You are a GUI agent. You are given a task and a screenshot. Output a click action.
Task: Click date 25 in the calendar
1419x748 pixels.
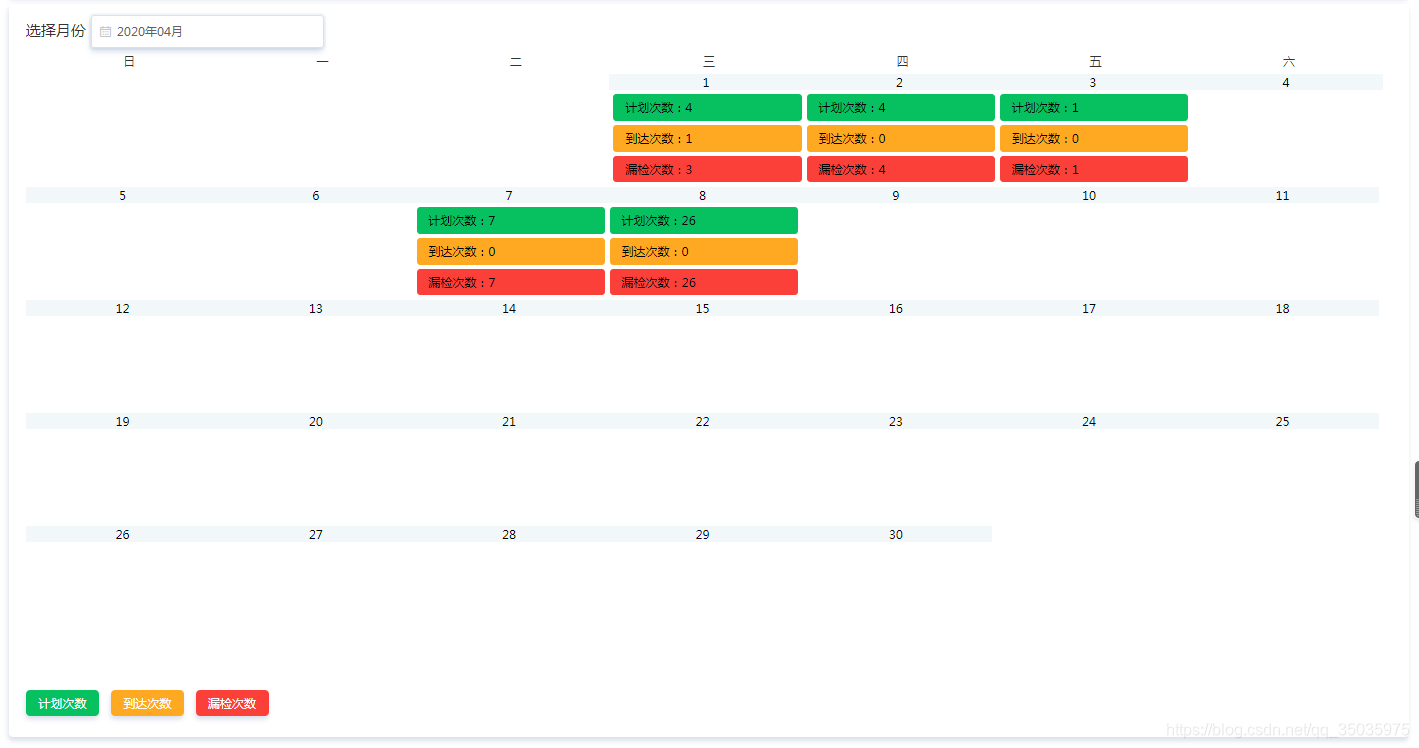(x=1282, y=421)
